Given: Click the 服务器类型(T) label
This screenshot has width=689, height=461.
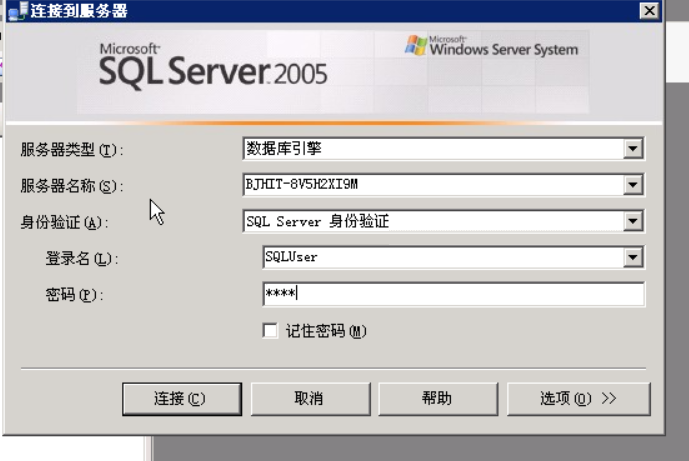Looking at the screenshot, I should point(72,150).
